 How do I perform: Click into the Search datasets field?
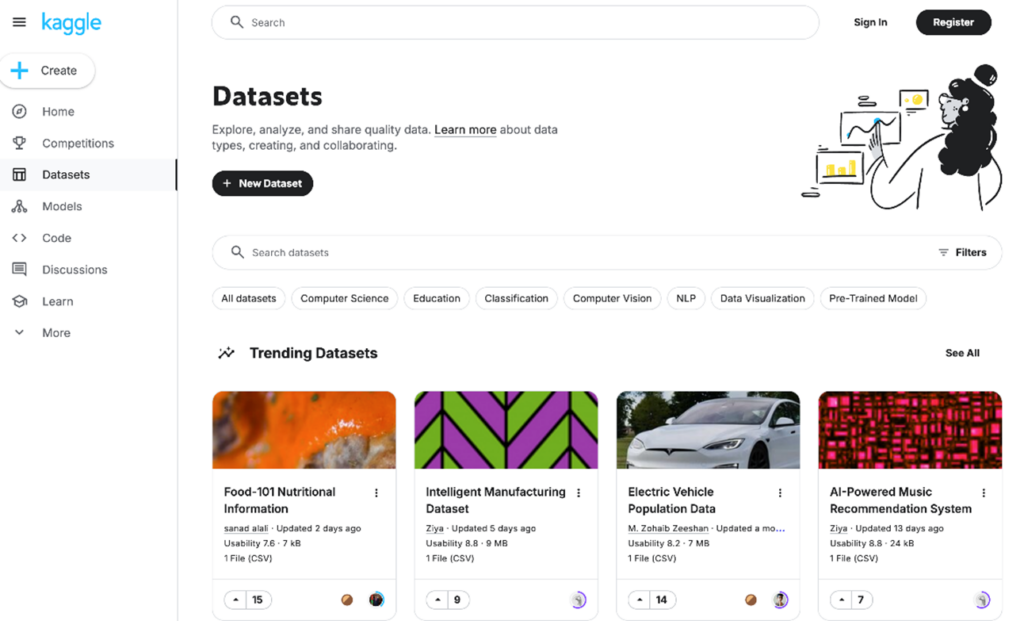(x=580, y=253)
